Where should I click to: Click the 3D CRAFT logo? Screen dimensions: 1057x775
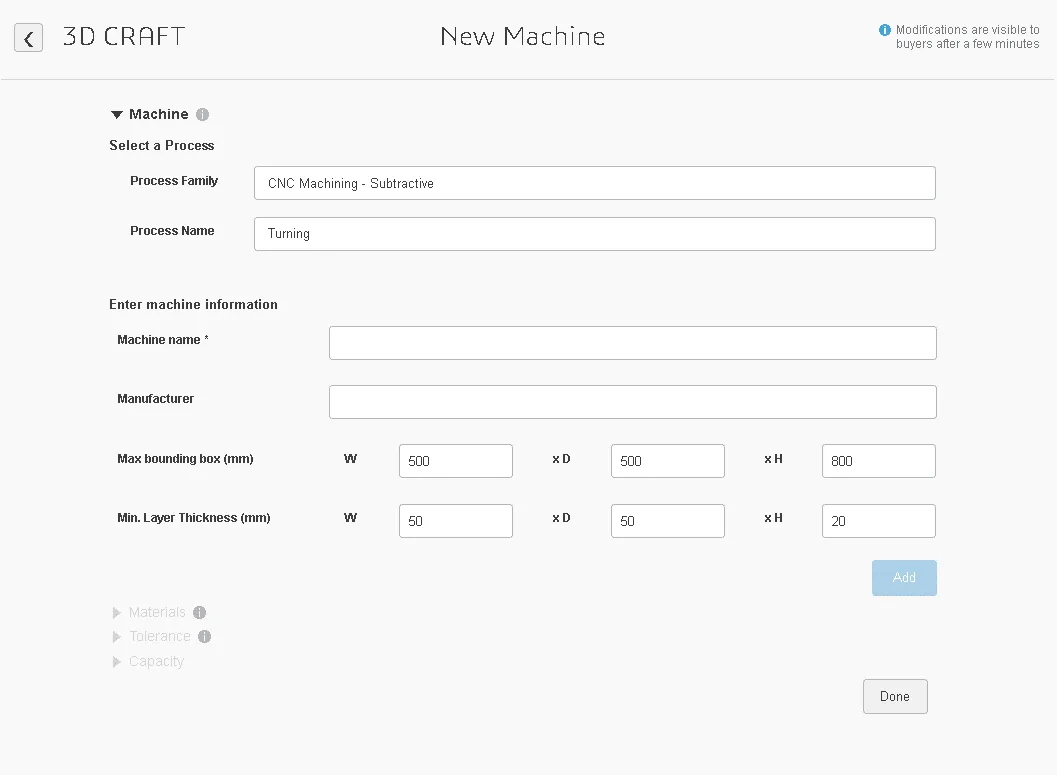point(122,36)
